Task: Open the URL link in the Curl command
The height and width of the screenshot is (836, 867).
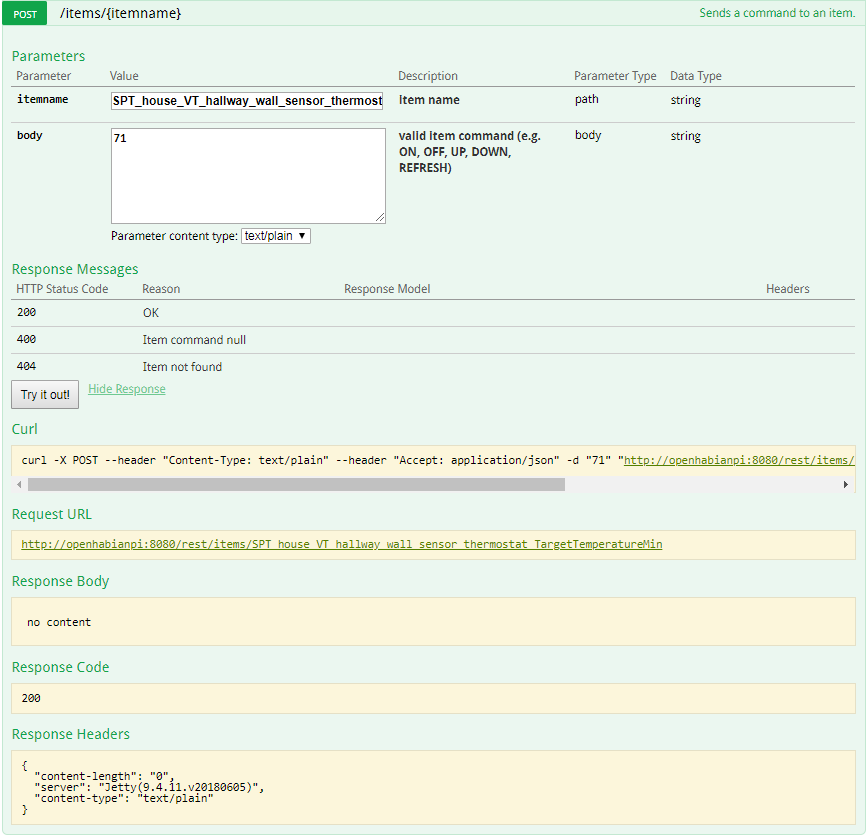Action: coord(738,461)
